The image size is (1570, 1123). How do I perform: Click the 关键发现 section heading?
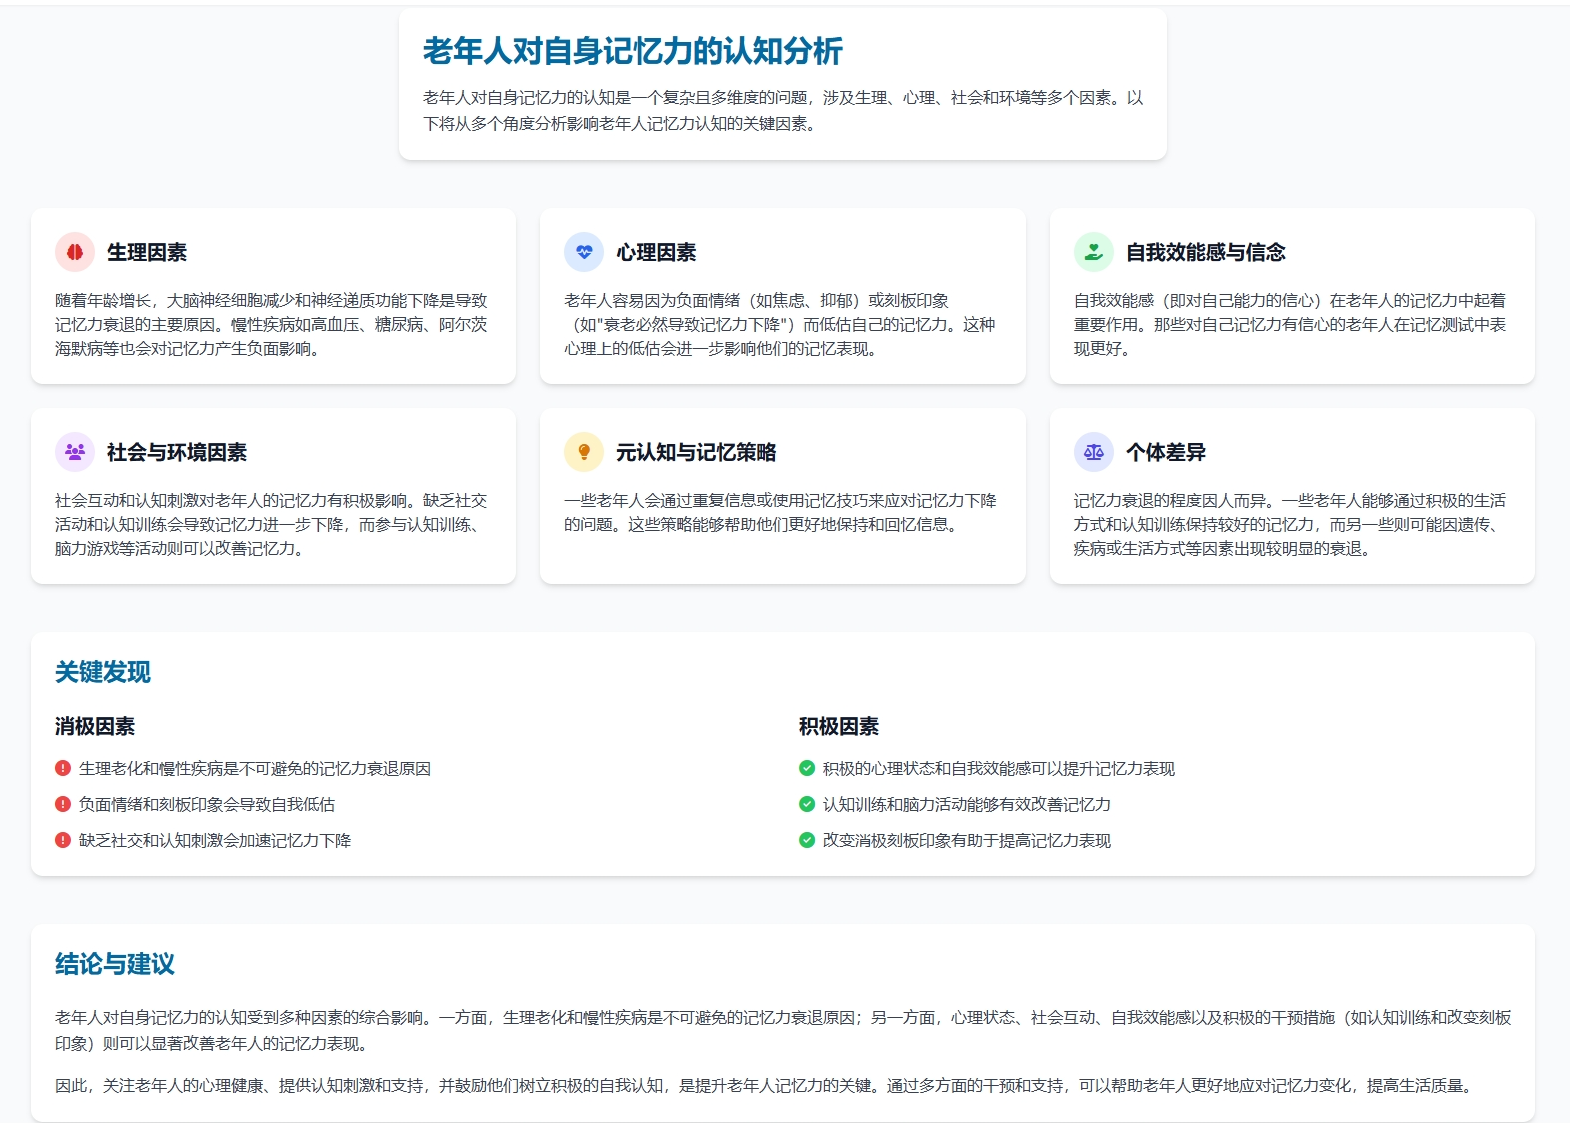coord(103,672)
